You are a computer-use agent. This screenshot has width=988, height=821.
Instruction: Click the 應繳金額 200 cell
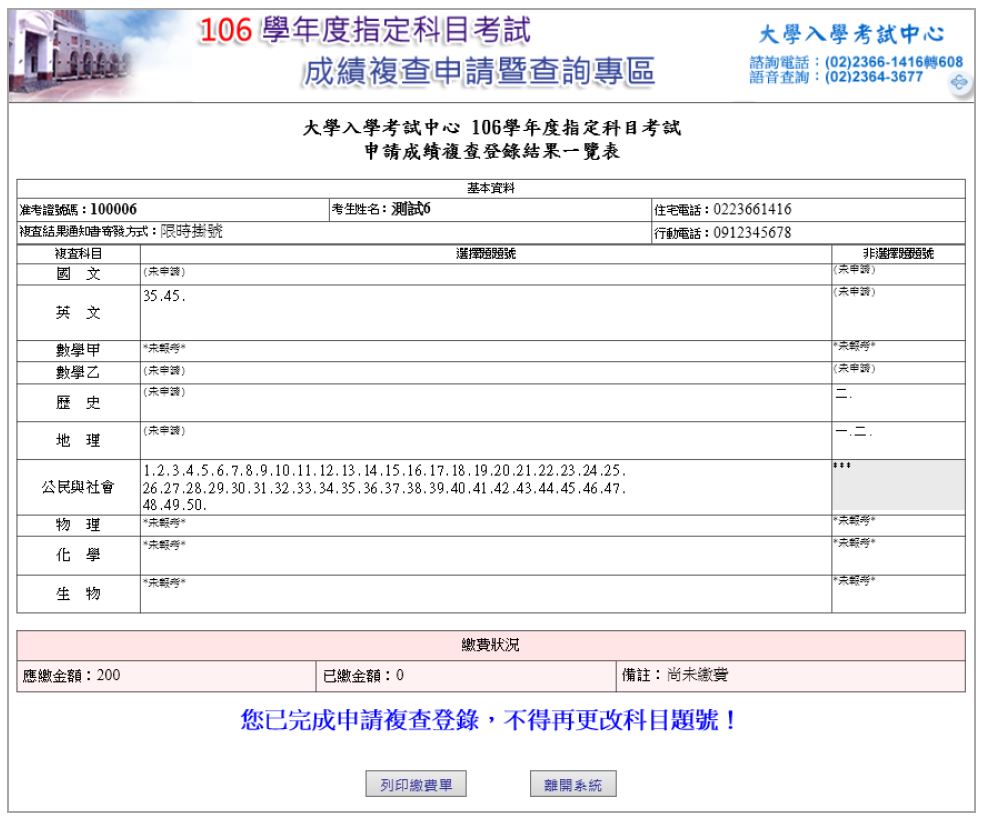[x=166, y=675]
